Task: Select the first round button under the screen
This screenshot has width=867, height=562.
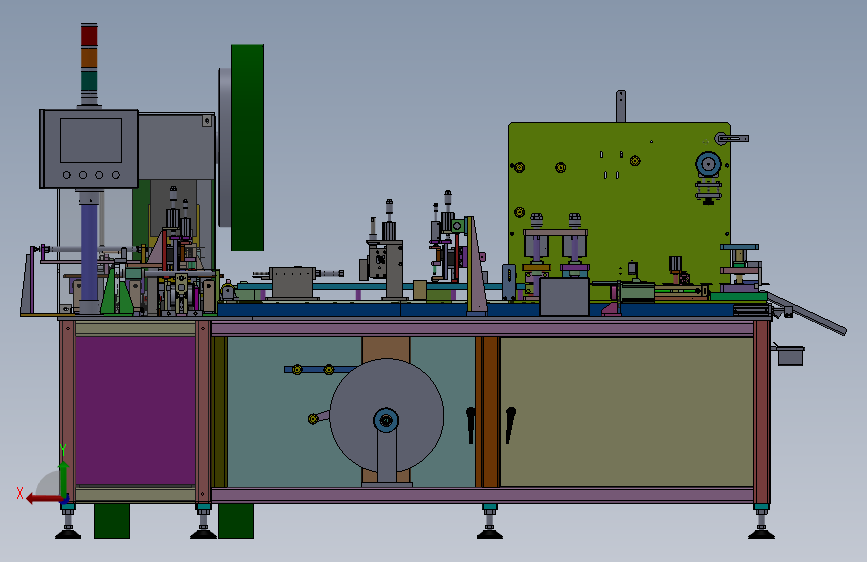Action: pyautogui.click(x=67, y=175)
